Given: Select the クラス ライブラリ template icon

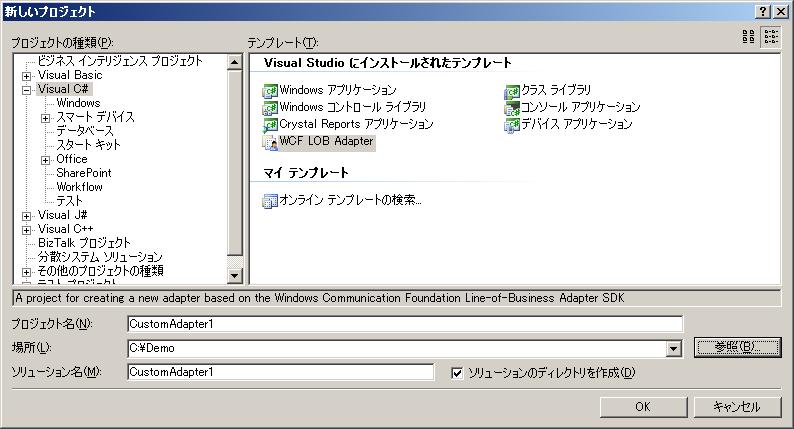Looking at the screenshot, I should (x=512, y=91).
